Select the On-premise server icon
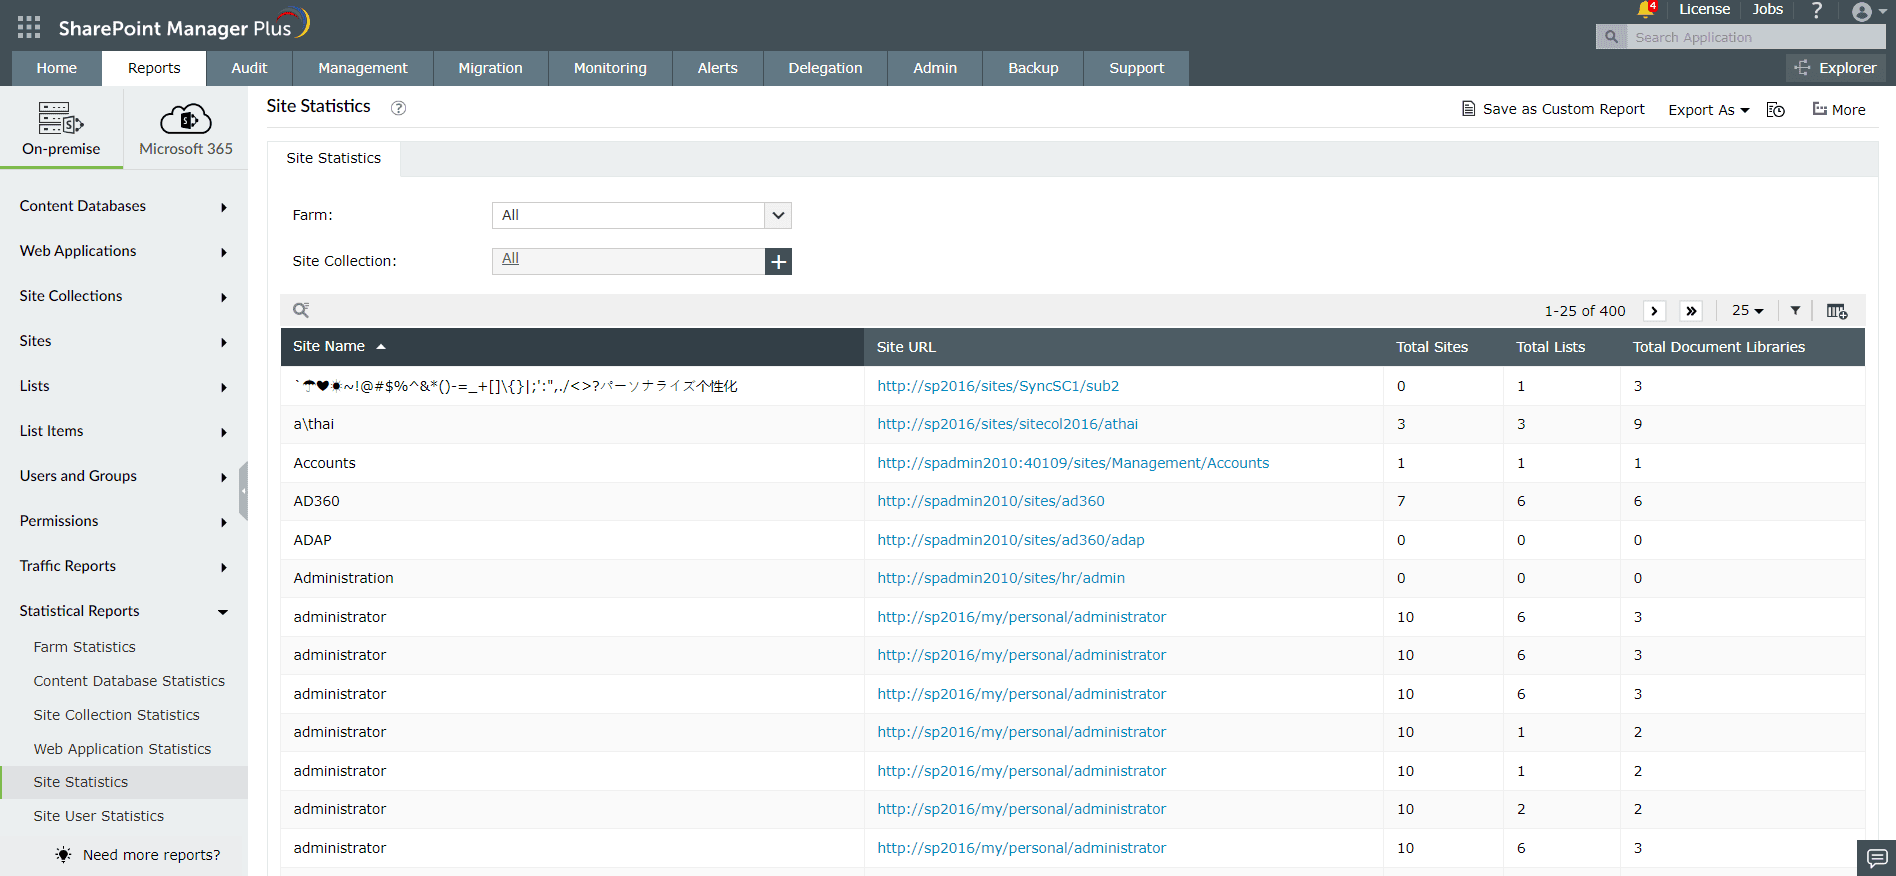 [61, 118]
